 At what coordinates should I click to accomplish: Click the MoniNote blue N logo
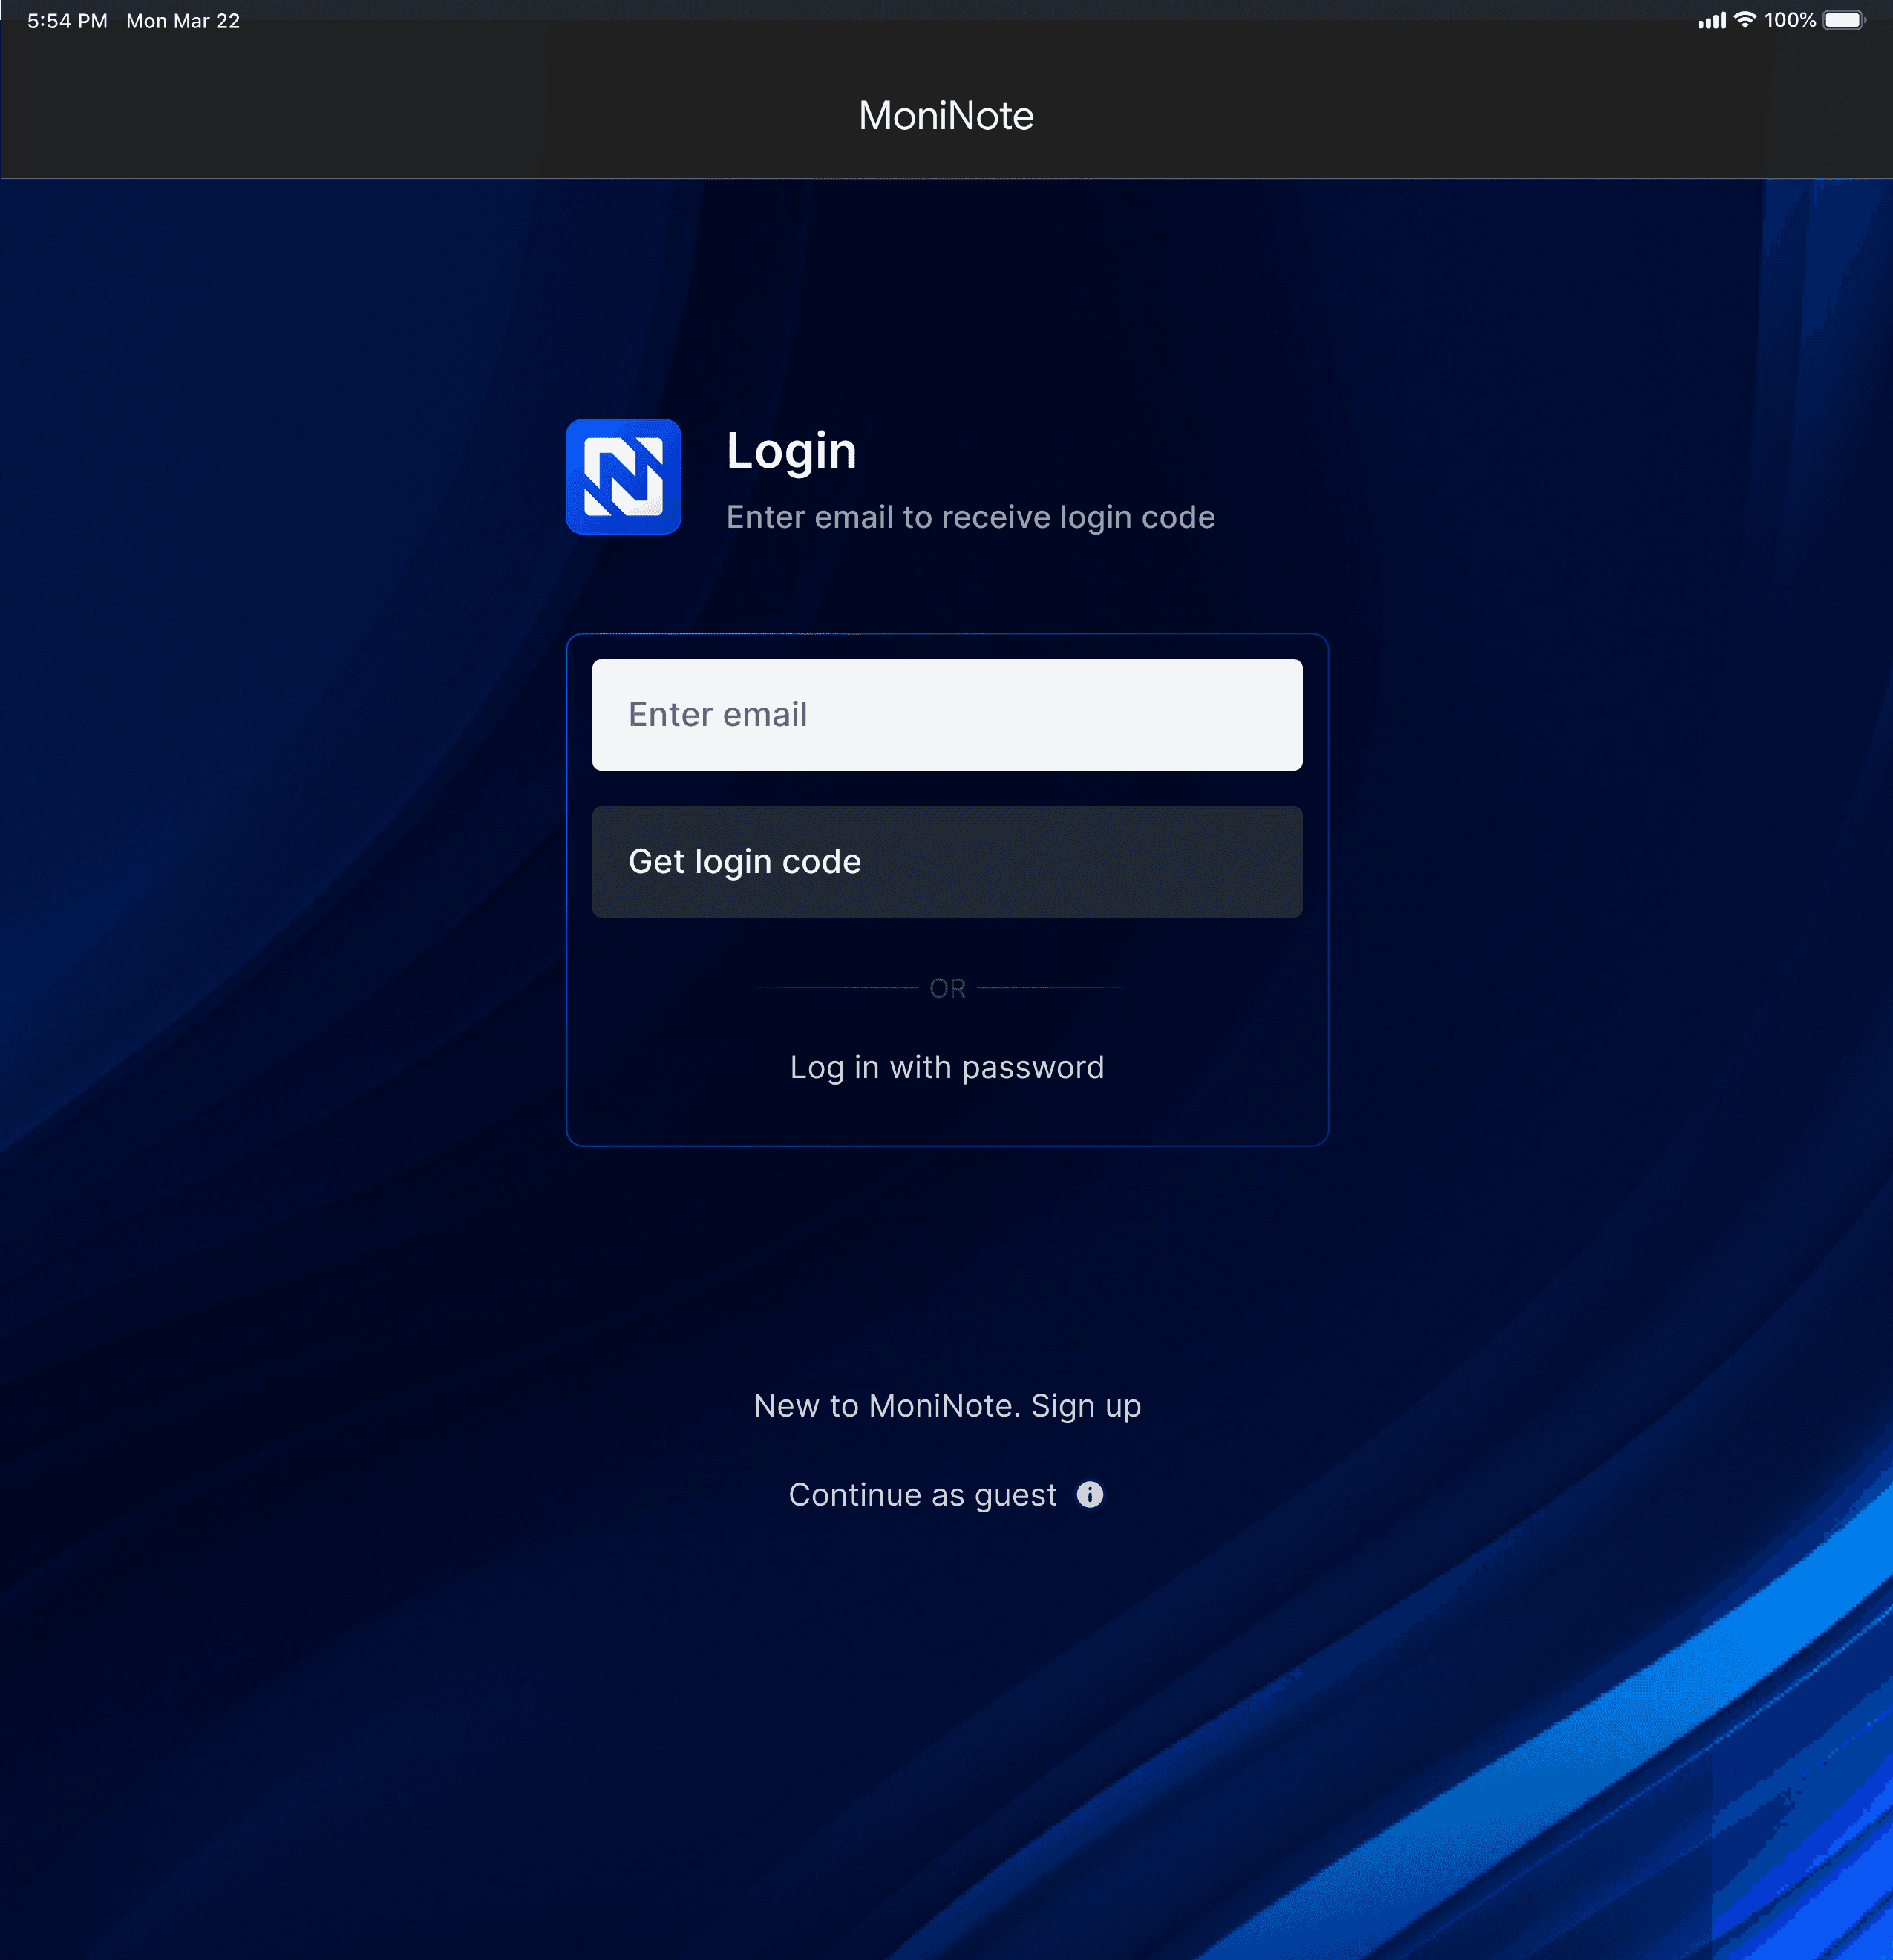pos(623,477)
